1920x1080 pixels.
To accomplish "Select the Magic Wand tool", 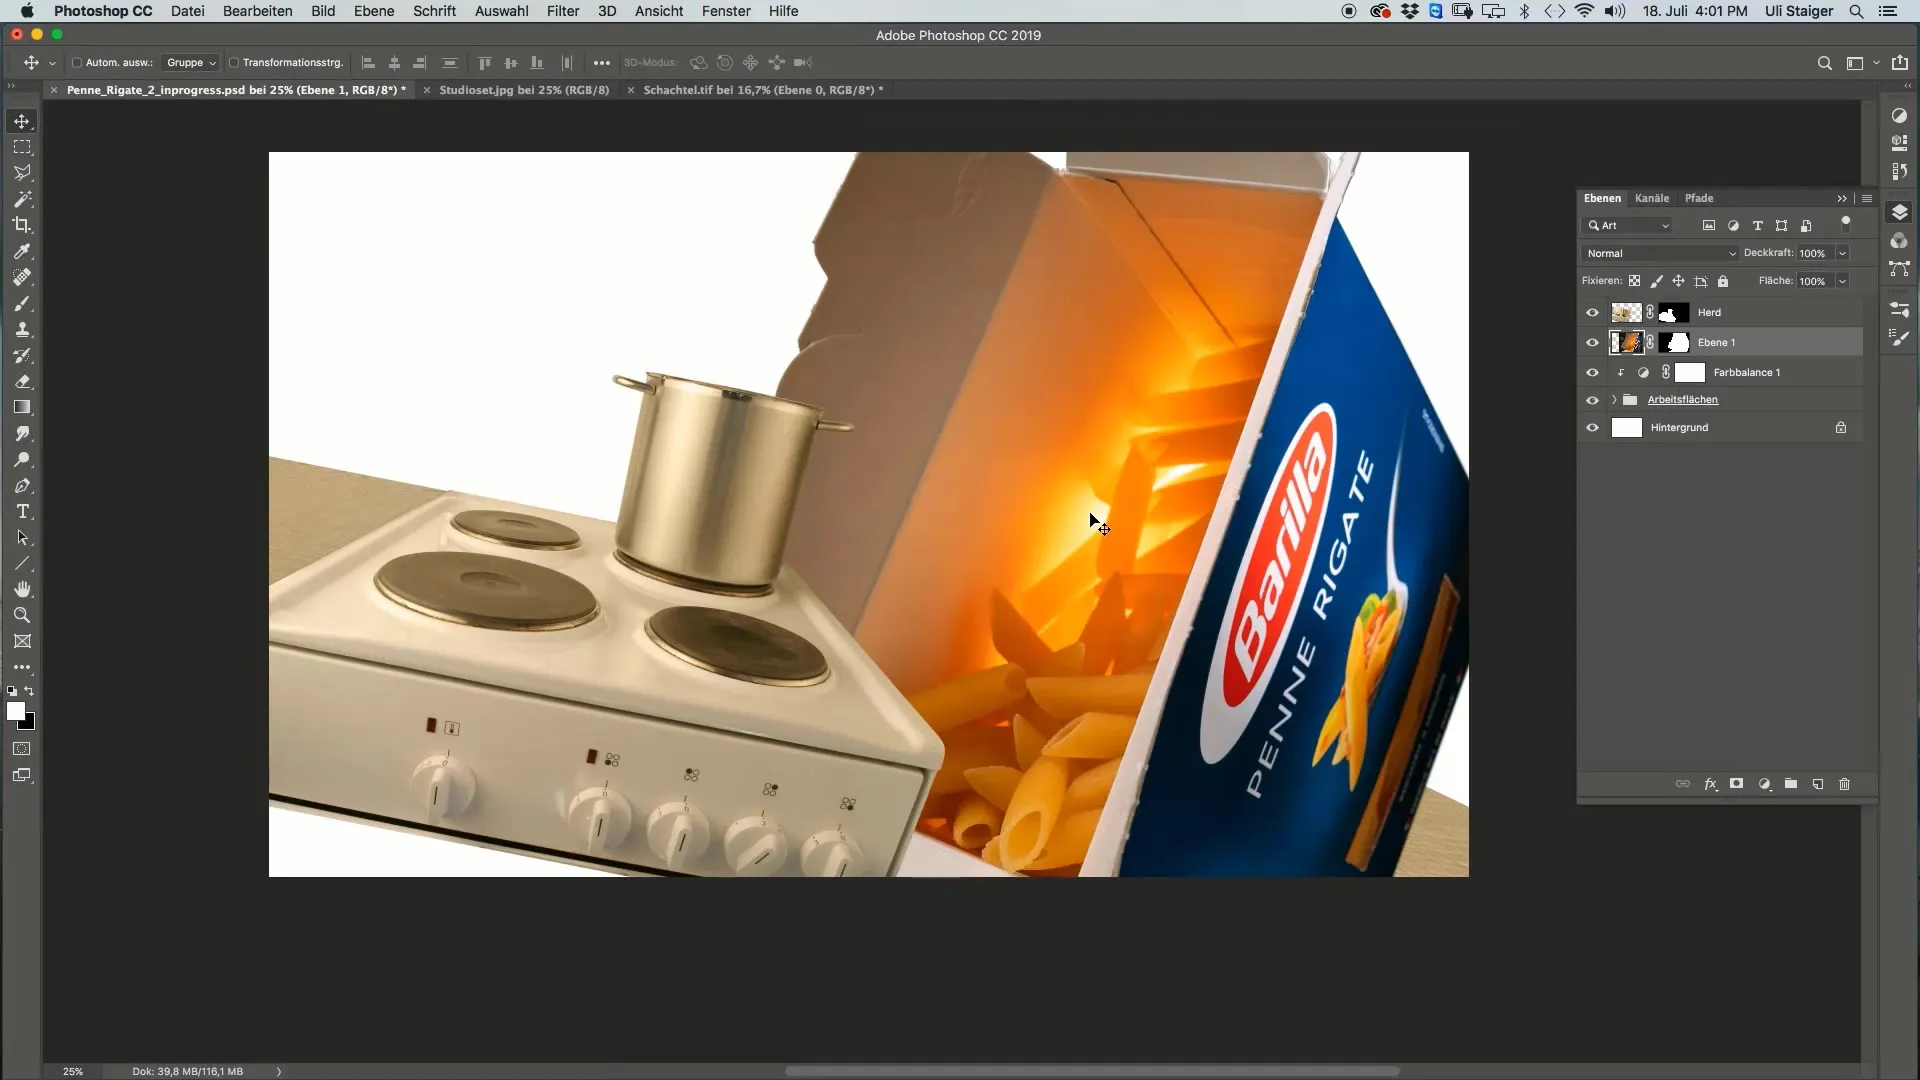I will tap(22, 199).
